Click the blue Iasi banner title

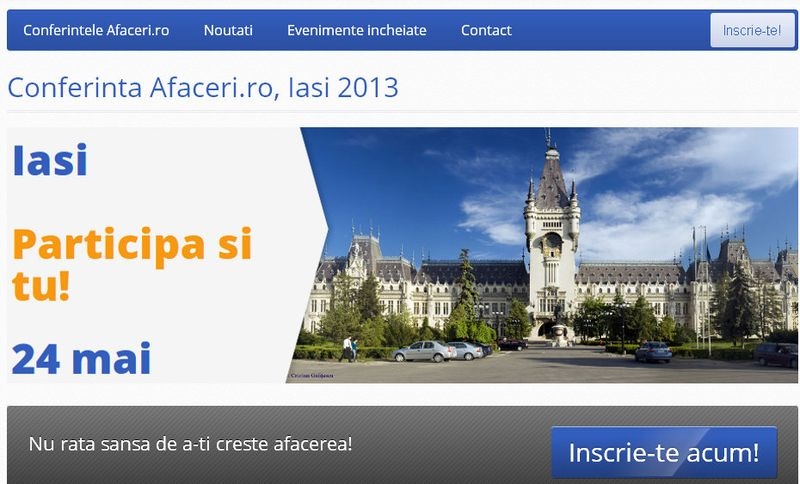[x=50, y=160]
